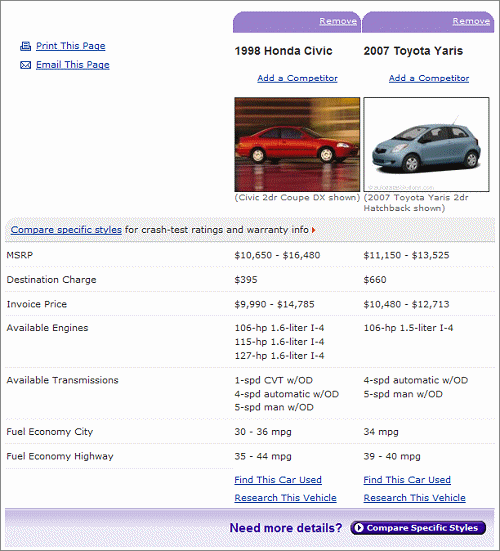The image size is (500, 551).
Task: Click the red Honda Civic coupe photo
Action: (x=297, y=144)
